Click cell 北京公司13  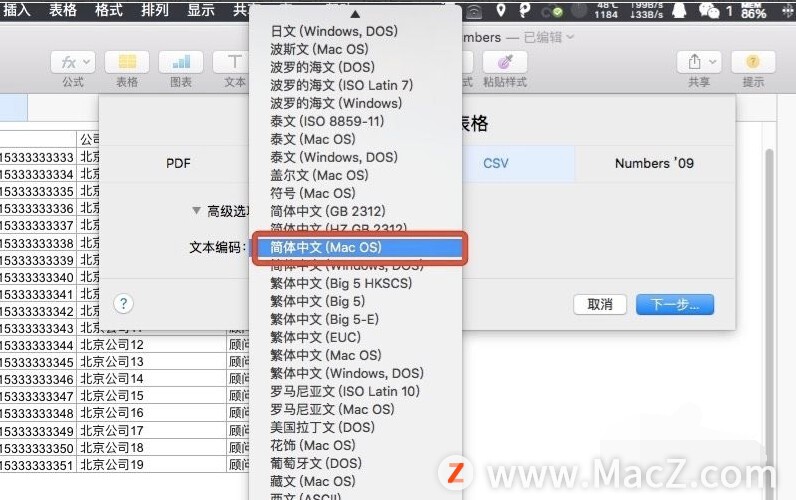[151, 362]
